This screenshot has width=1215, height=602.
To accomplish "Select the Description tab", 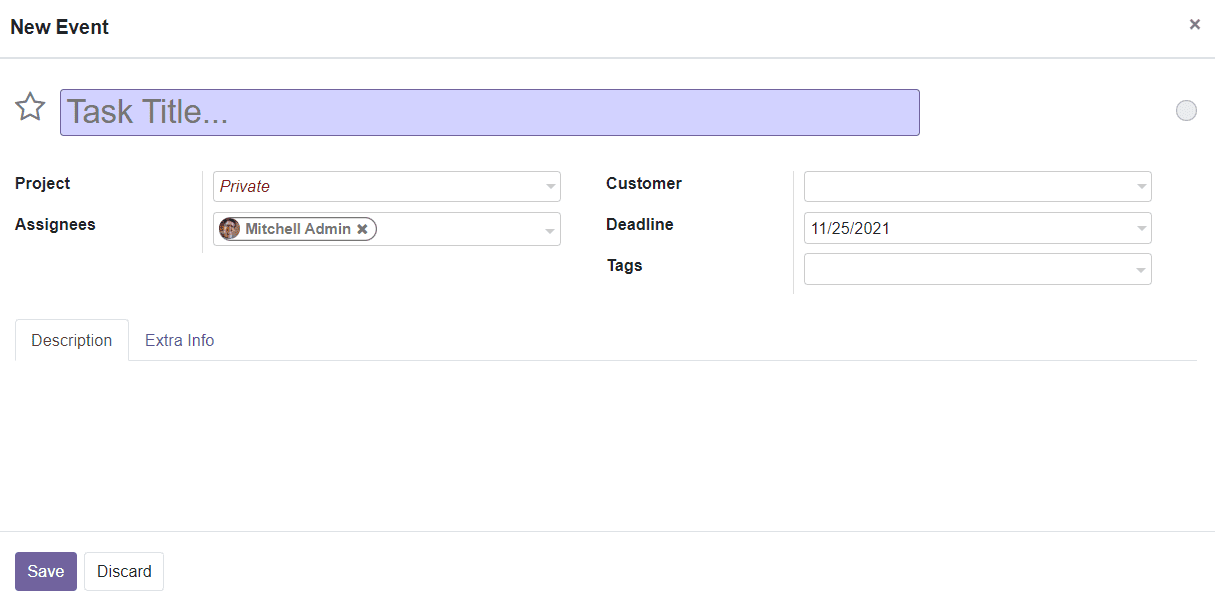I will (x=71, y=340).
